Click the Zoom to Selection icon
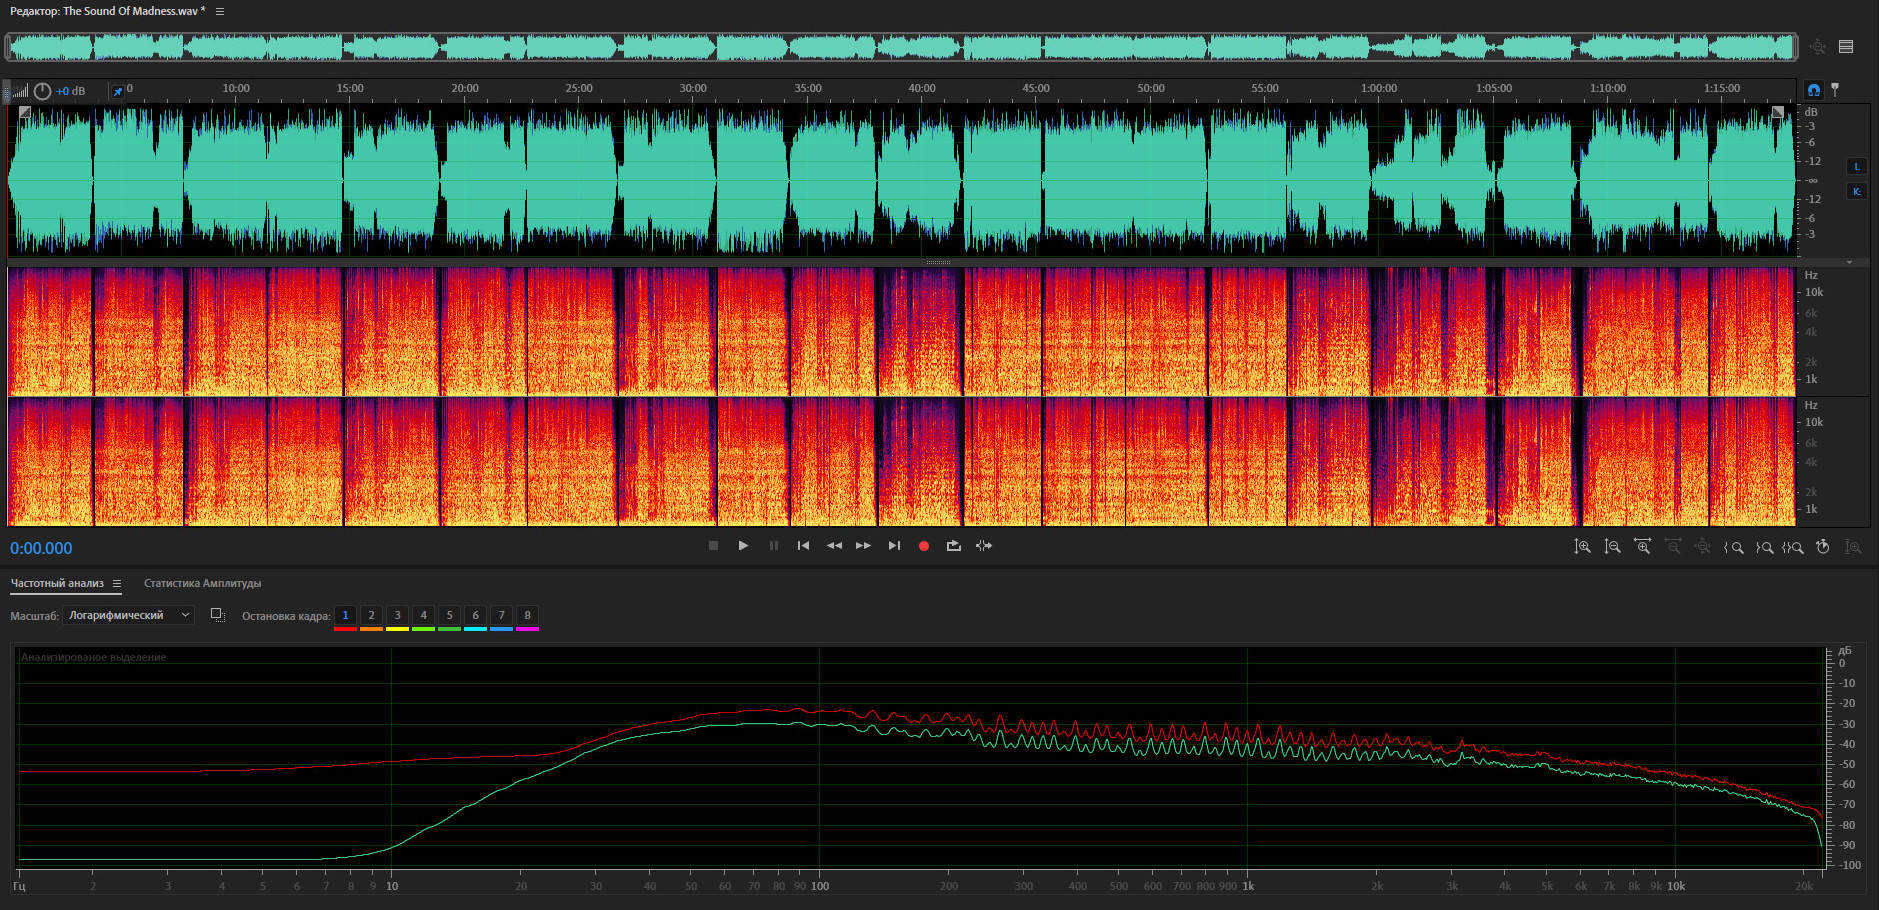Viewport: 1879px width, 910px height. tap(1793, 547)
